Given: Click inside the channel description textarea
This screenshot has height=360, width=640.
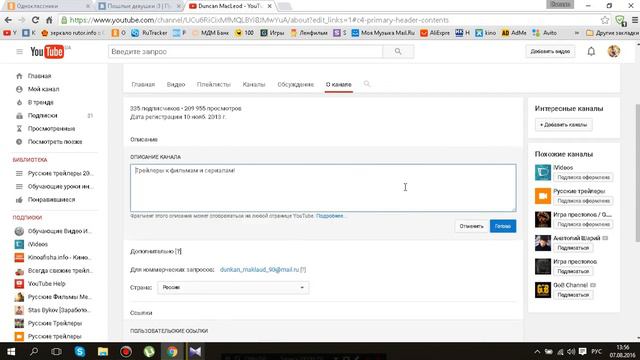Looking at the screenshot, I should (323, 188).
